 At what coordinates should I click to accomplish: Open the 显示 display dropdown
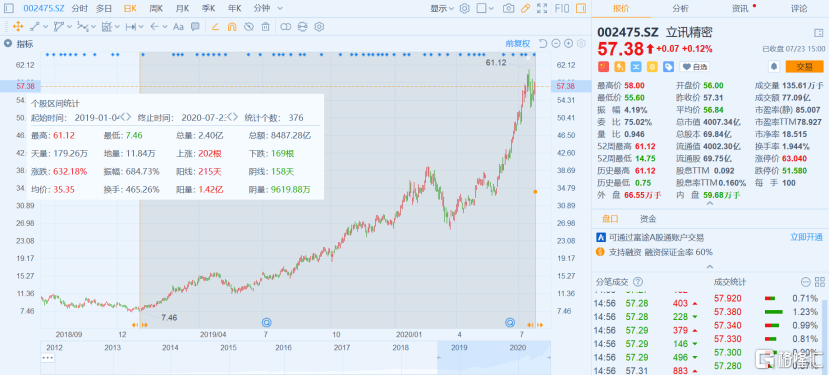(x=443, y=8)
